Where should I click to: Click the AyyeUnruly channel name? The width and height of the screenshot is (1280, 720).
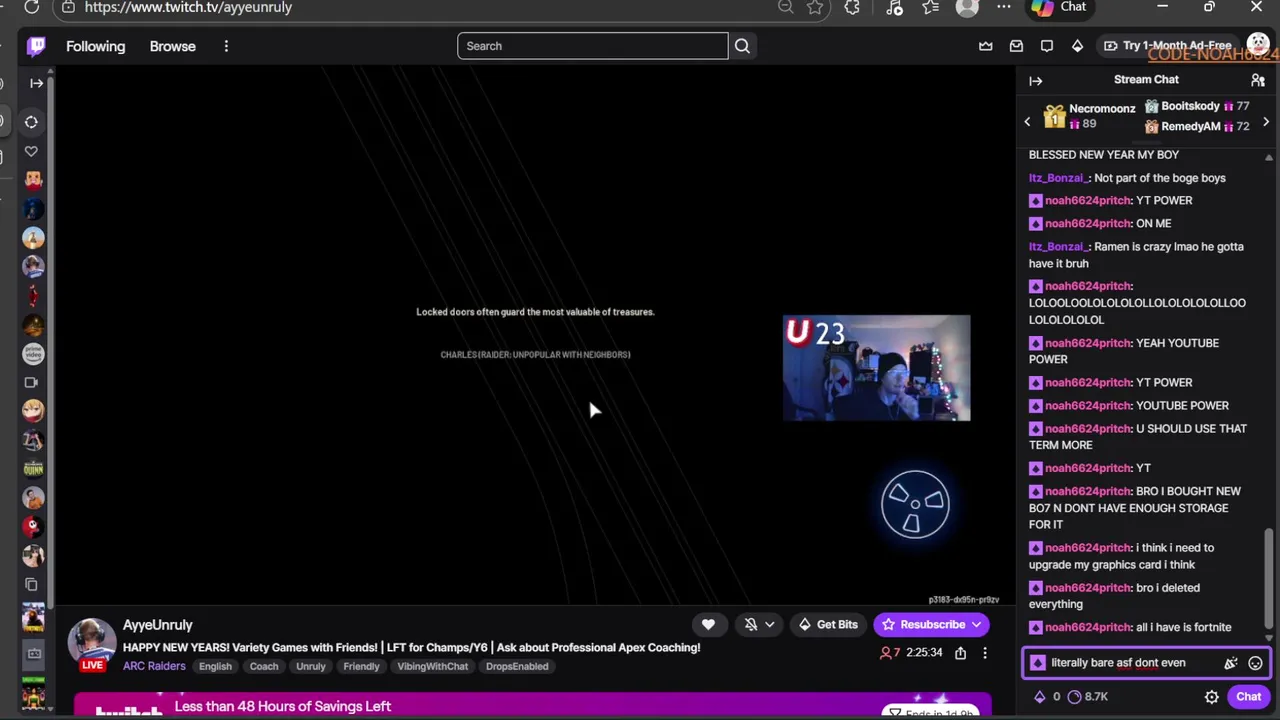[x=158, y=625]
